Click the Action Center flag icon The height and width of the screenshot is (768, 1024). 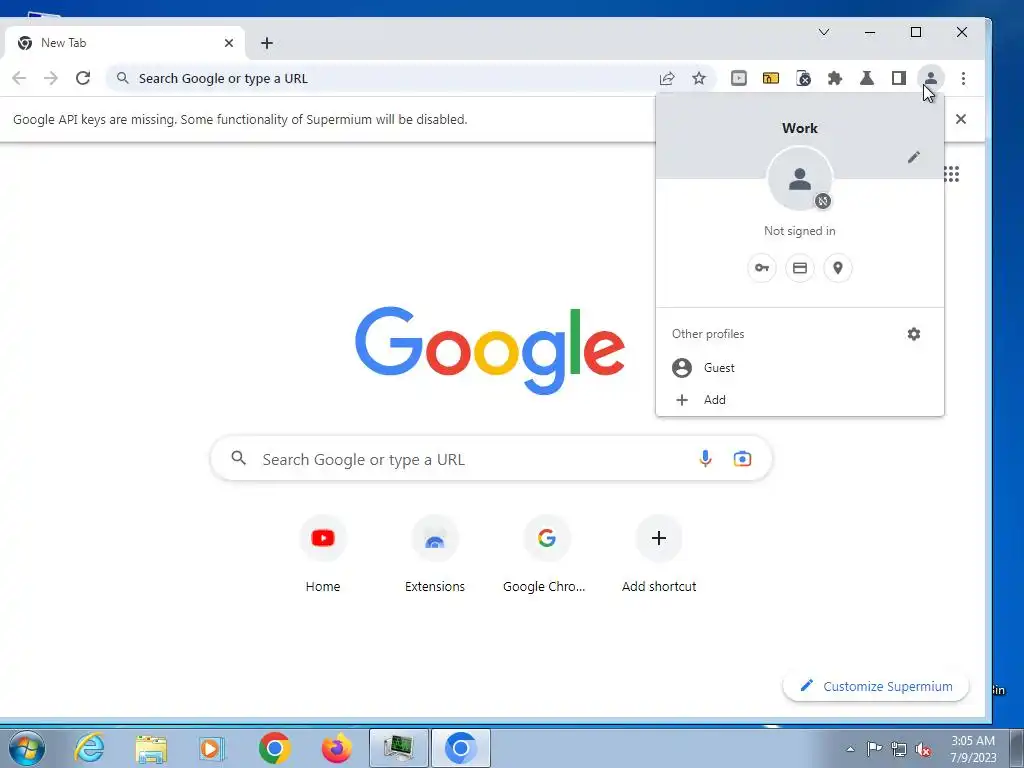pyautogui.click(x=874, y=748)
